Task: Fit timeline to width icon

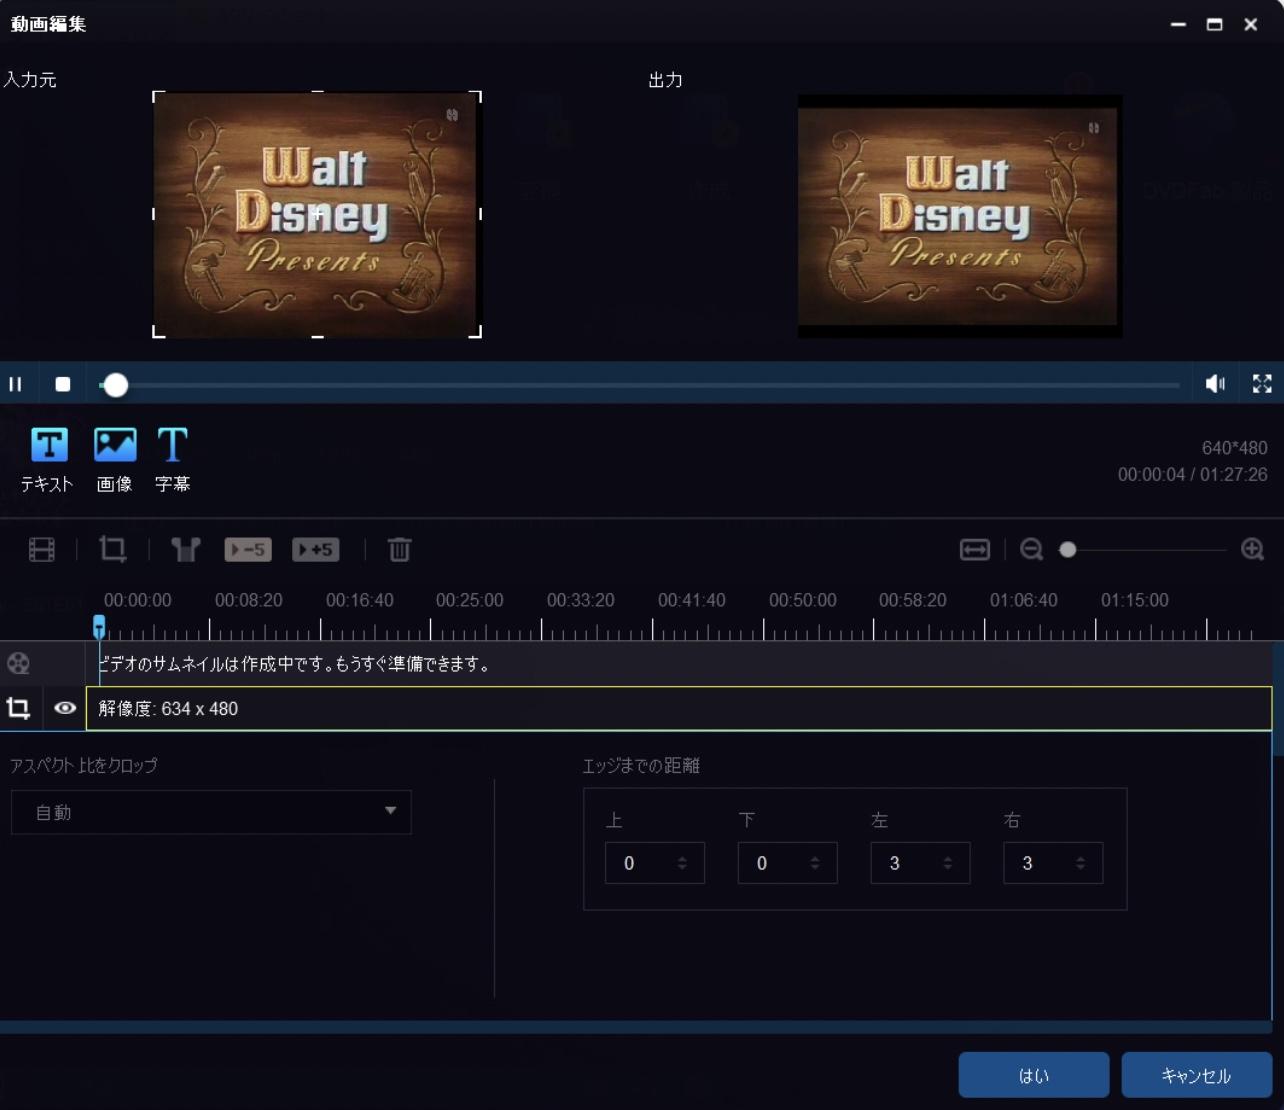Action: pyautogui.click(x=975, y=549)
